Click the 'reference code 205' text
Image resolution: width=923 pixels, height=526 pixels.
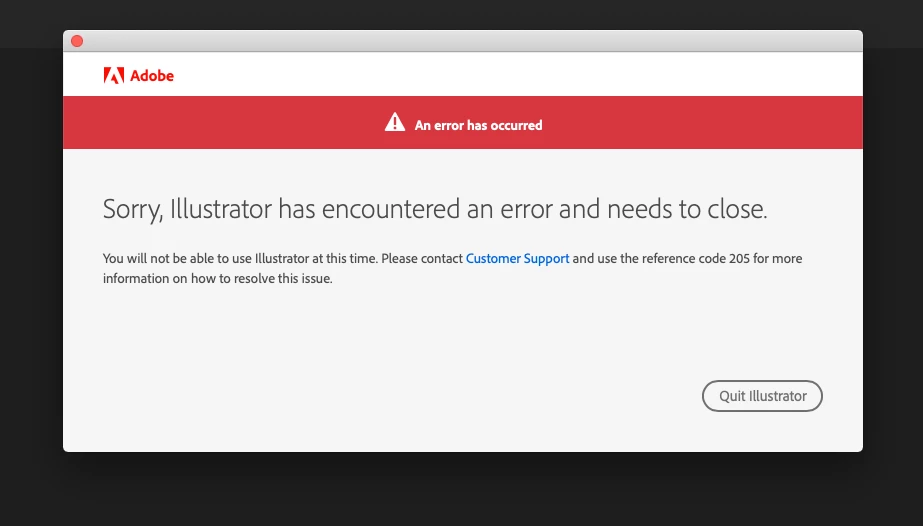[x=696, y=259]
